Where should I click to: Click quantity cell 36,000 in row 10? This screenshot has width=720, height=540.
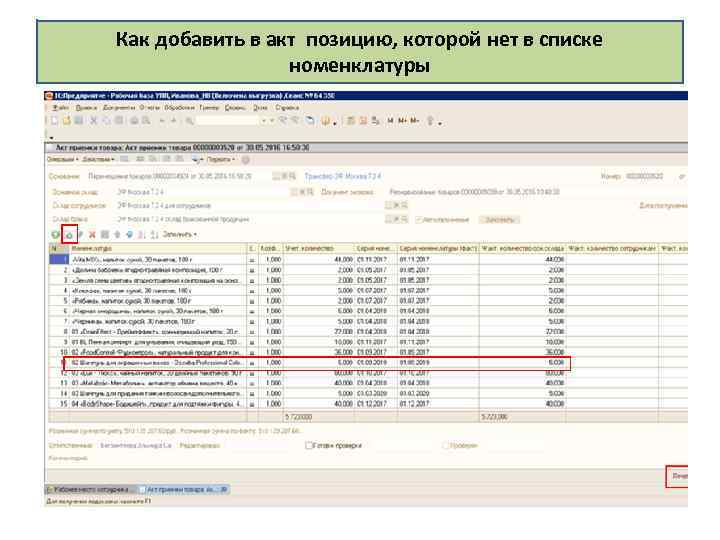(x=319, y=352)
